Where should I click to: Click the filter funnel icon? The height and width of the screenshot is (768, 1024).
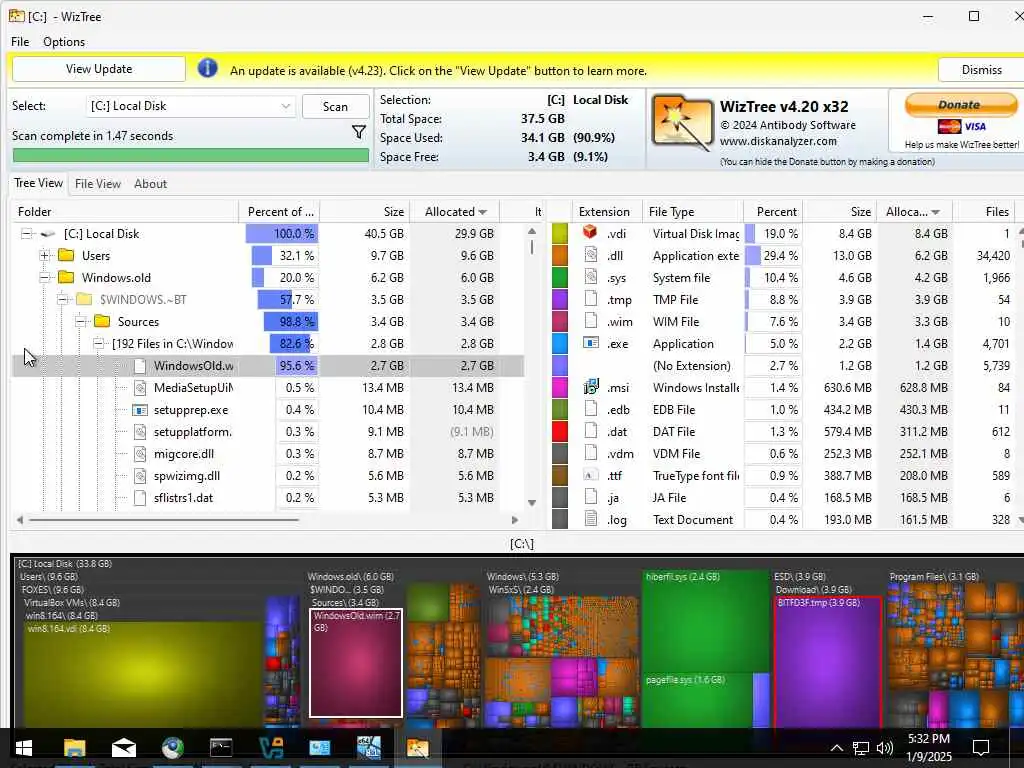pos(359,133)
